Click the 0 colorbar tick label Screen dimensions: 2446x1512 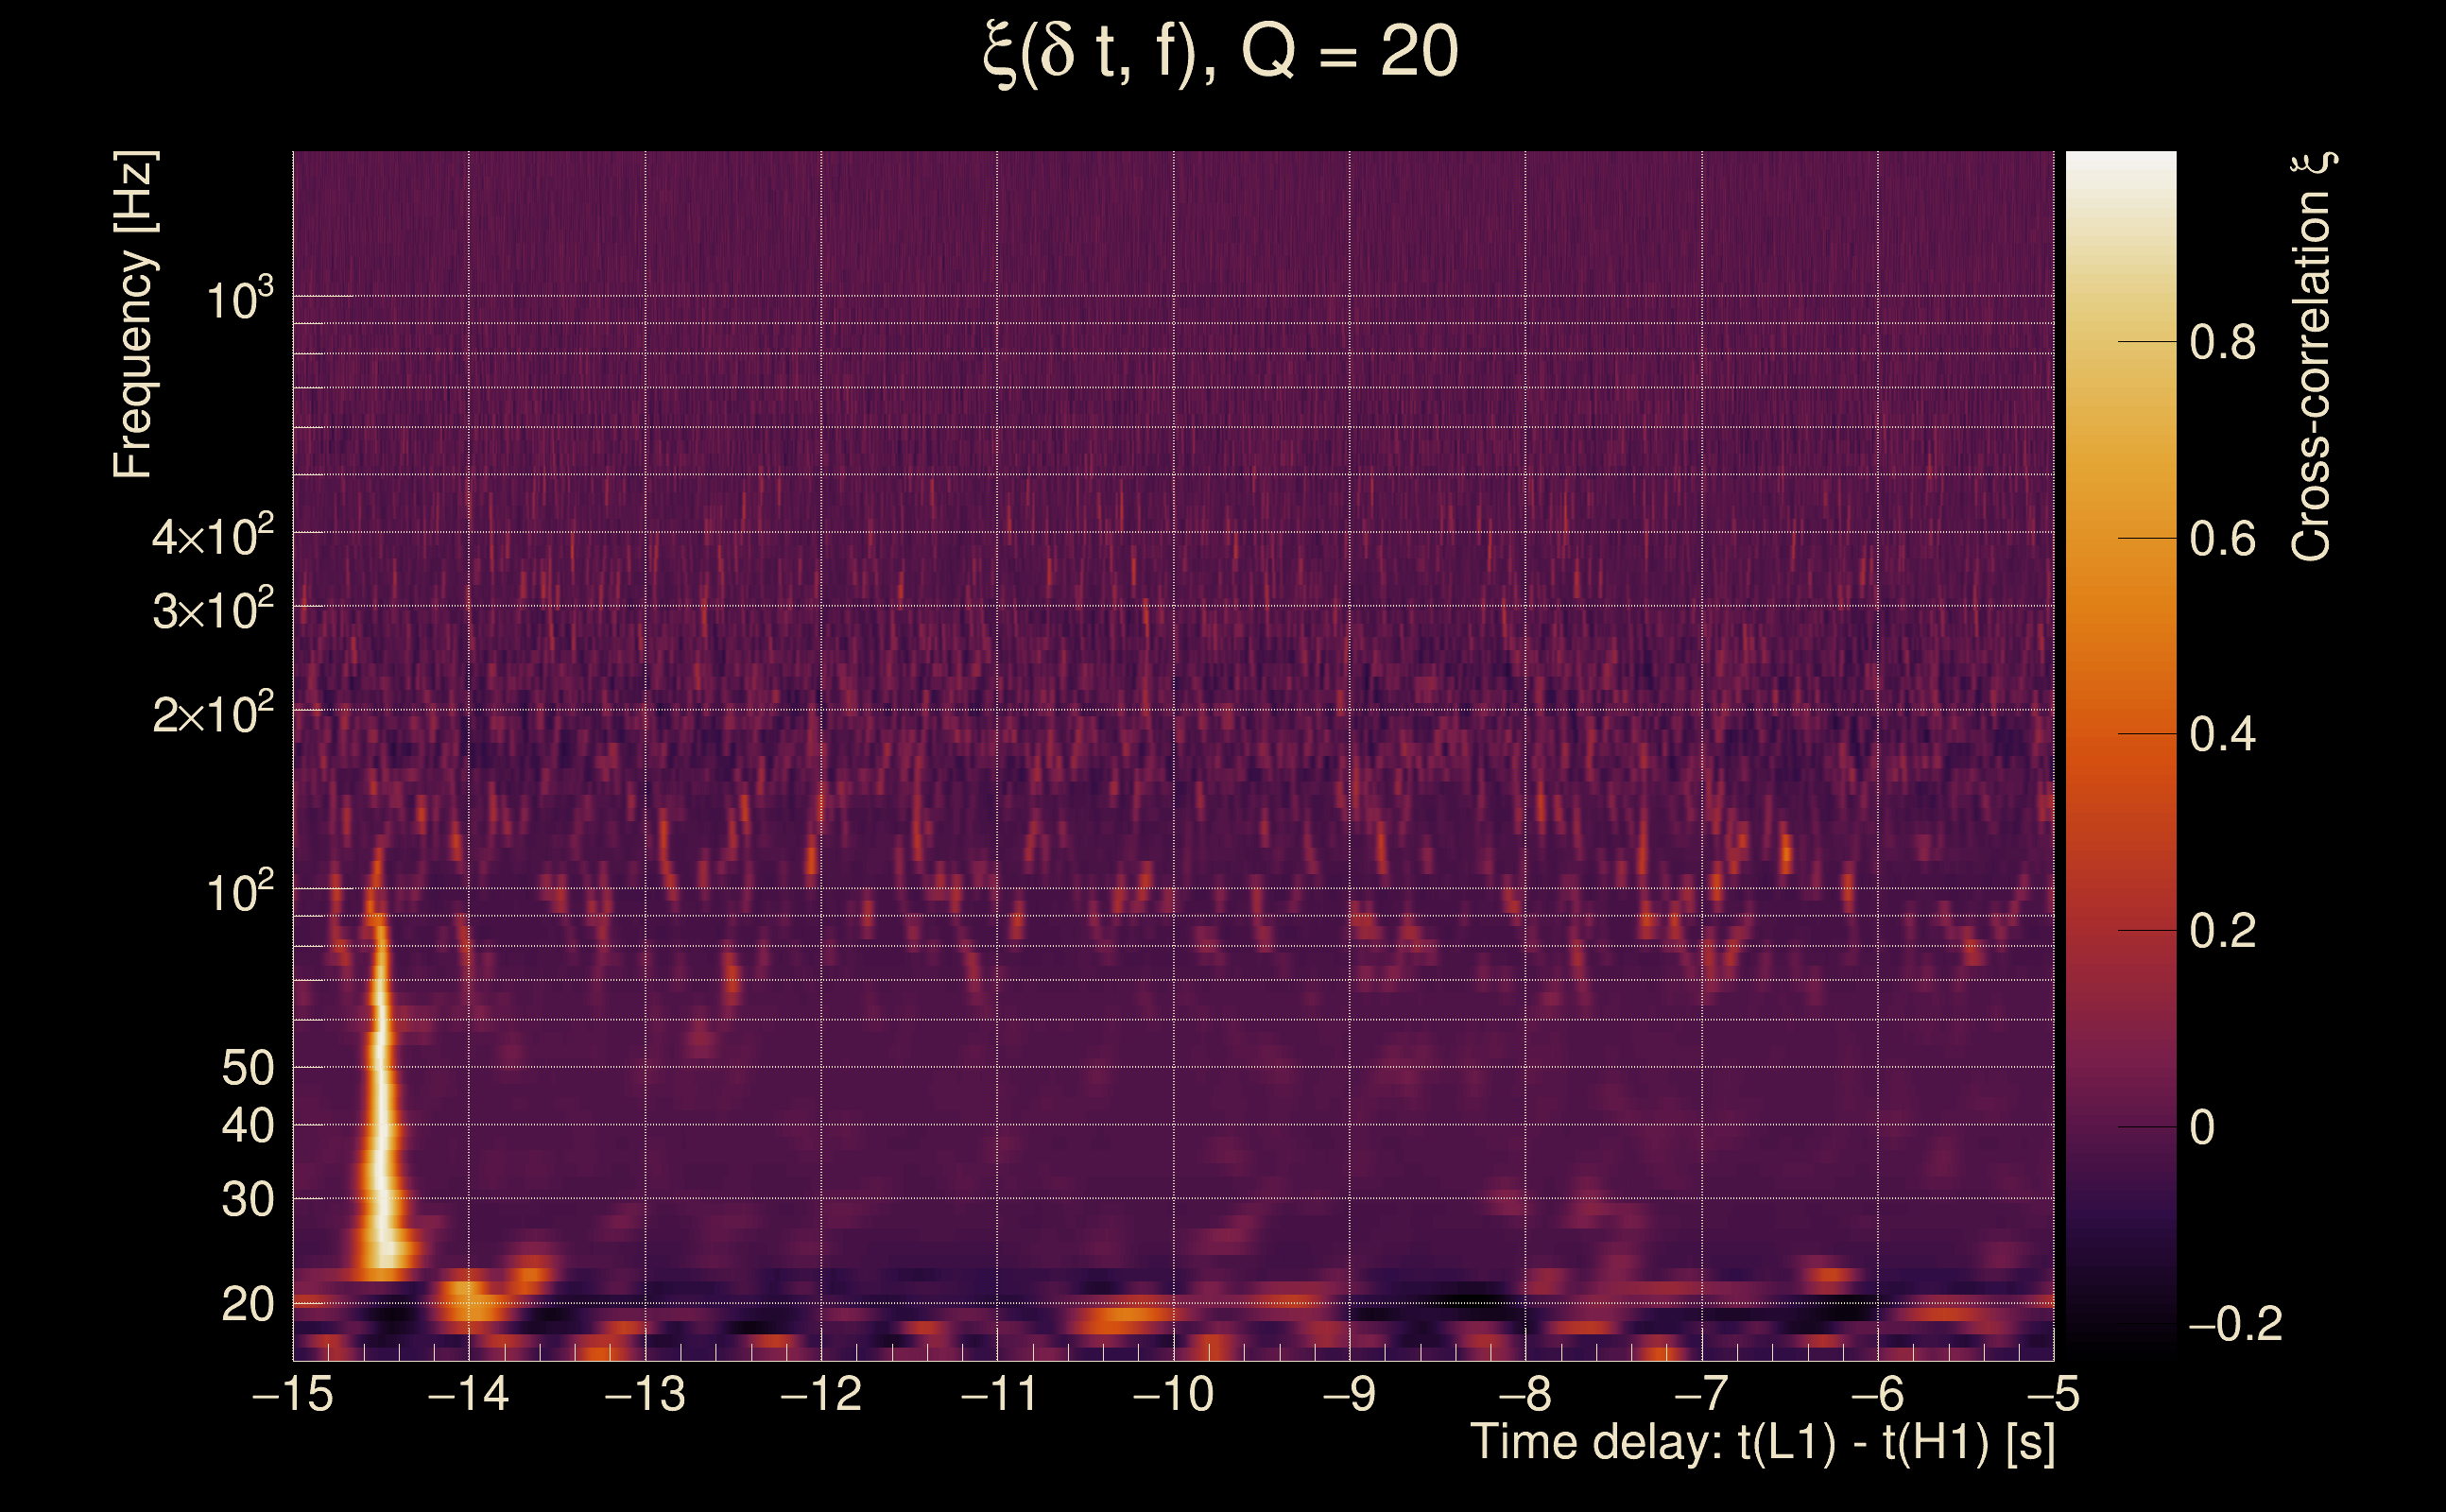click(x=2202, y=1128)
